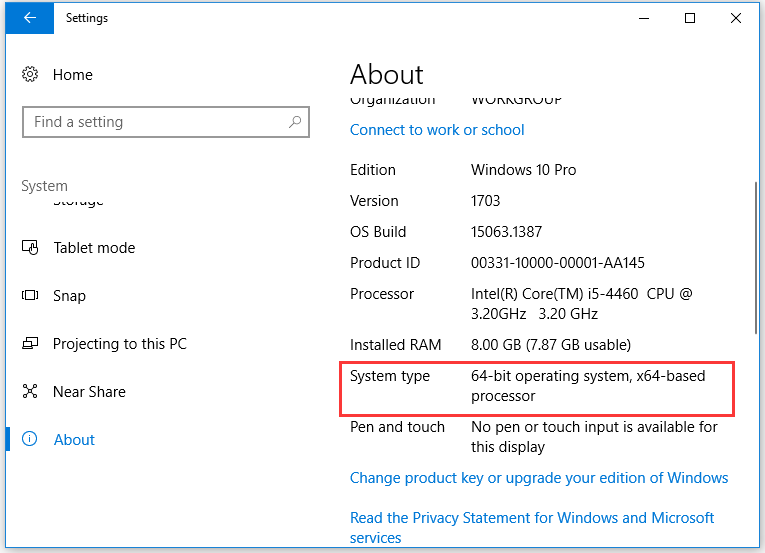Click the search magnifier icon
The image size is (765, 553).
[x=295, y=122]
